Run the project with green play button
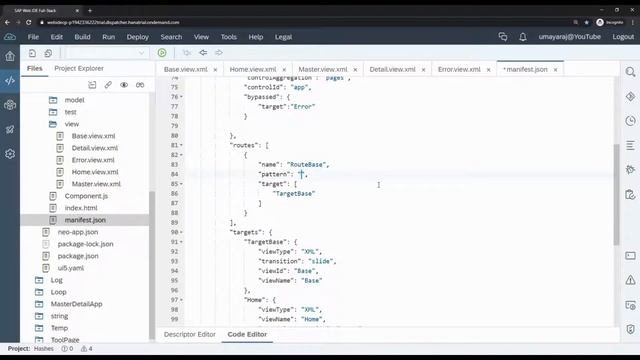640x360 pixels. coord(162,53)
